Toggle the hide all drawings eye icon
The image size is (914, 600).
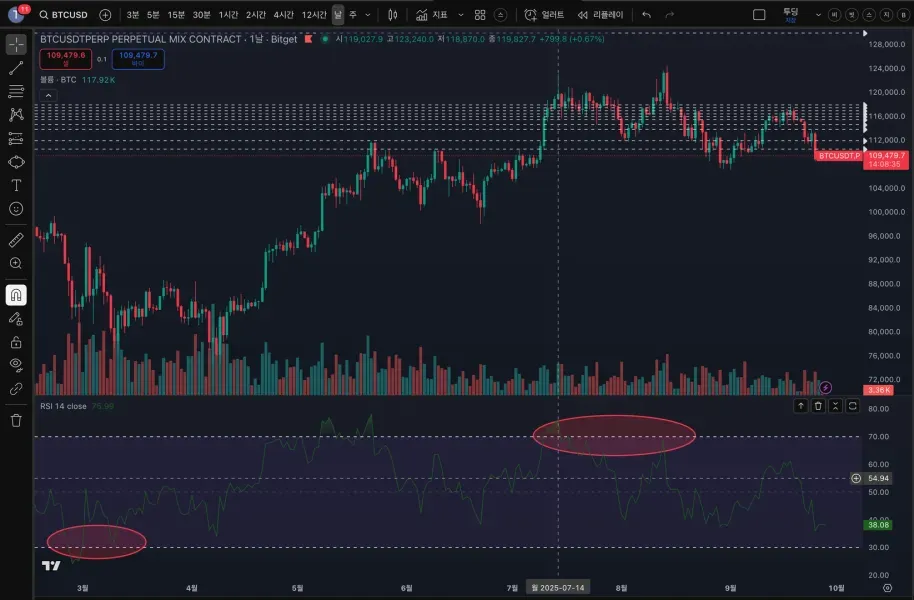click(x=15, y=366)
